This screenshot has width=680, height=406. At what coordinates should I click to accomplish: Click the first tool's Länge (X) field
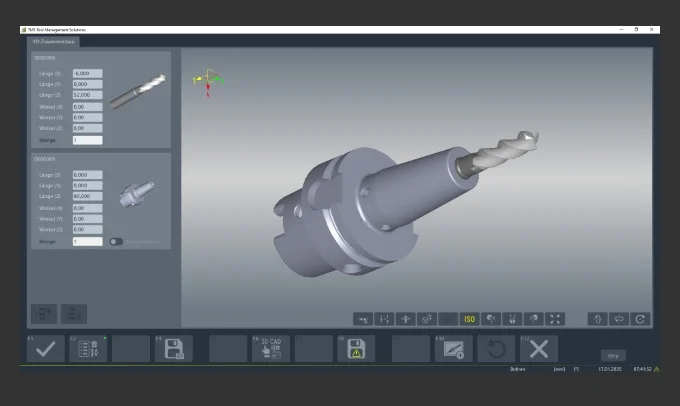(87, 73)
